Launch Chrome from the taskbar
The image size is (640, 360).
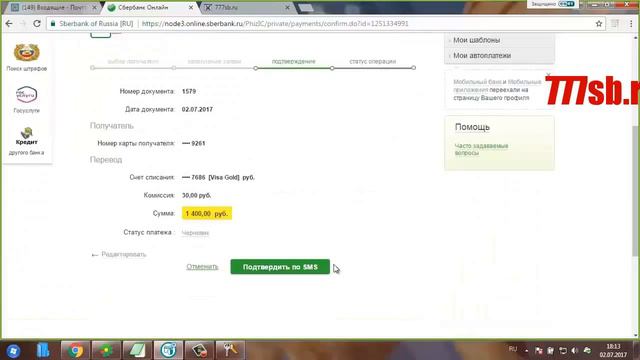click(x=76, y=350)
